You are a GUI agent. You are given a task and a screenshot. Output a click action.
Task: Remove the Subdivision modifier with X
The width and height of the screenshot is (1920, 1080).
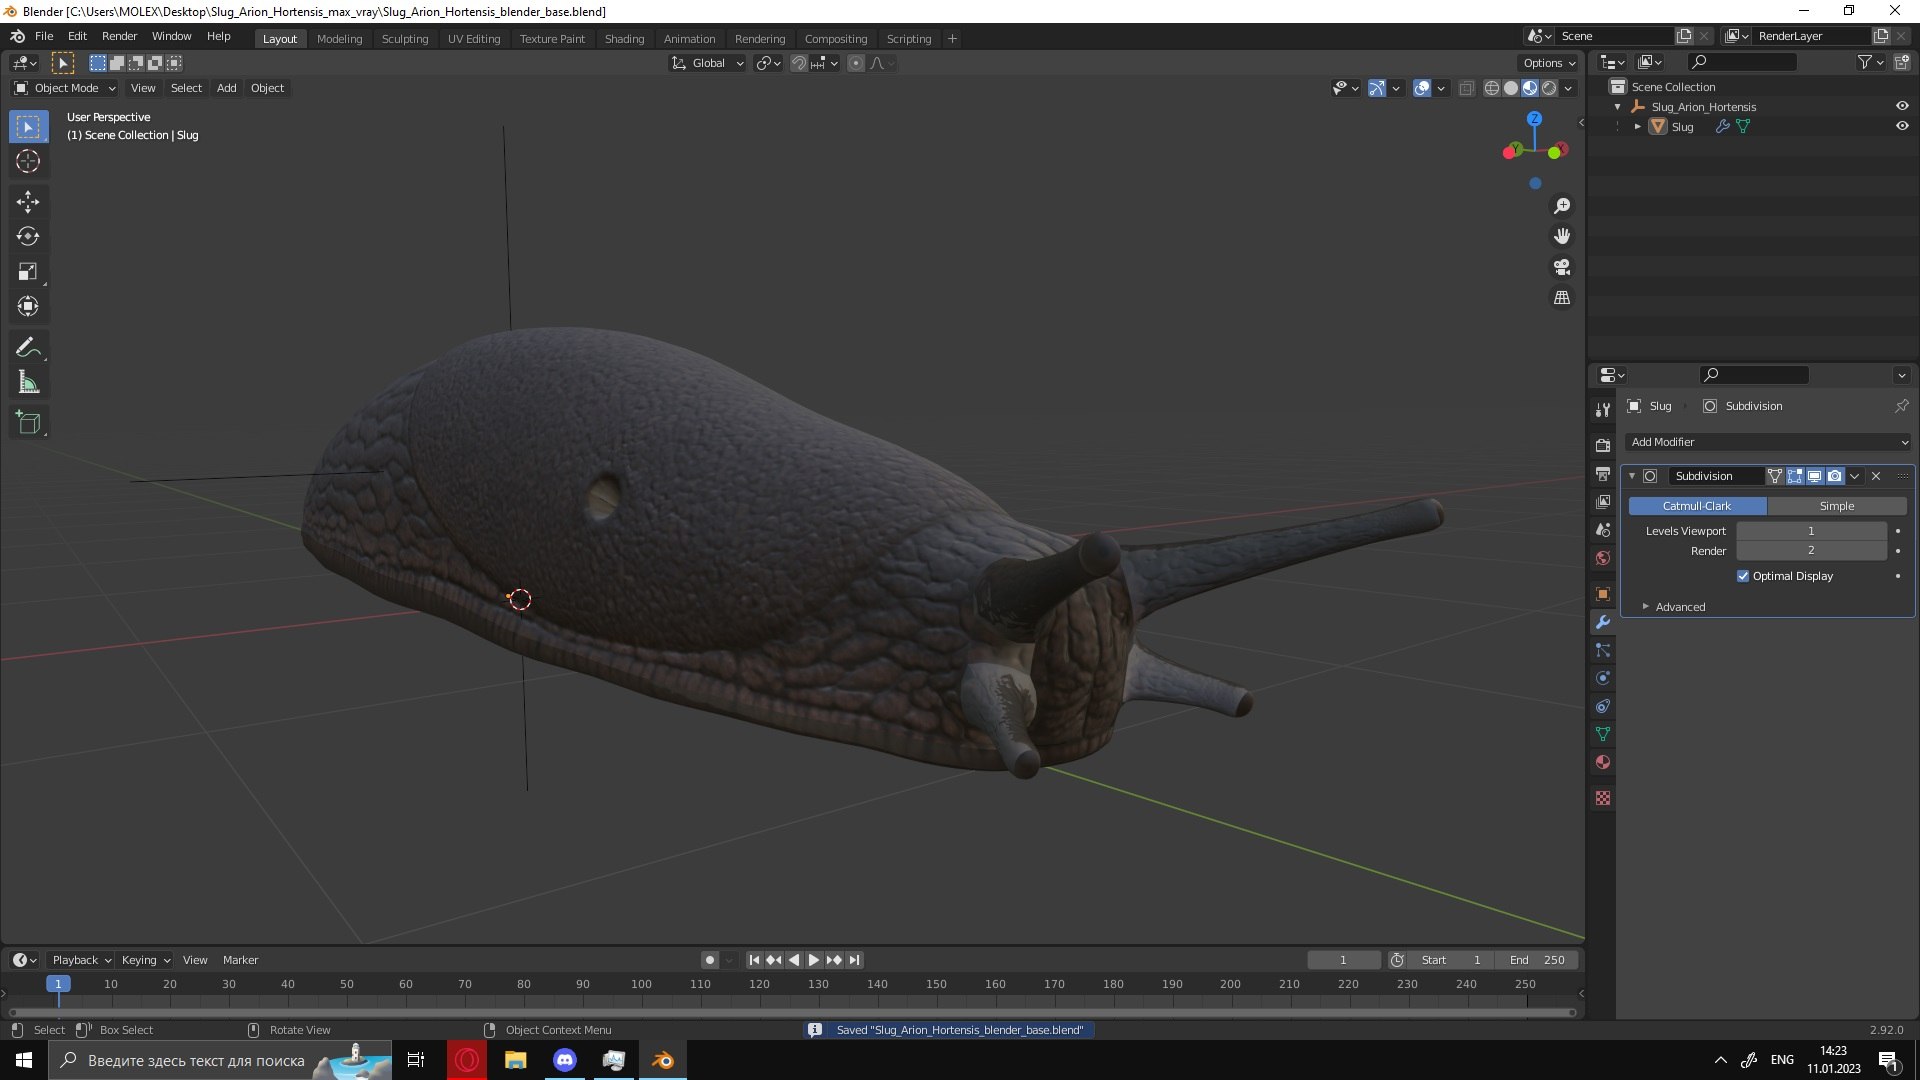pos(1876,476)
